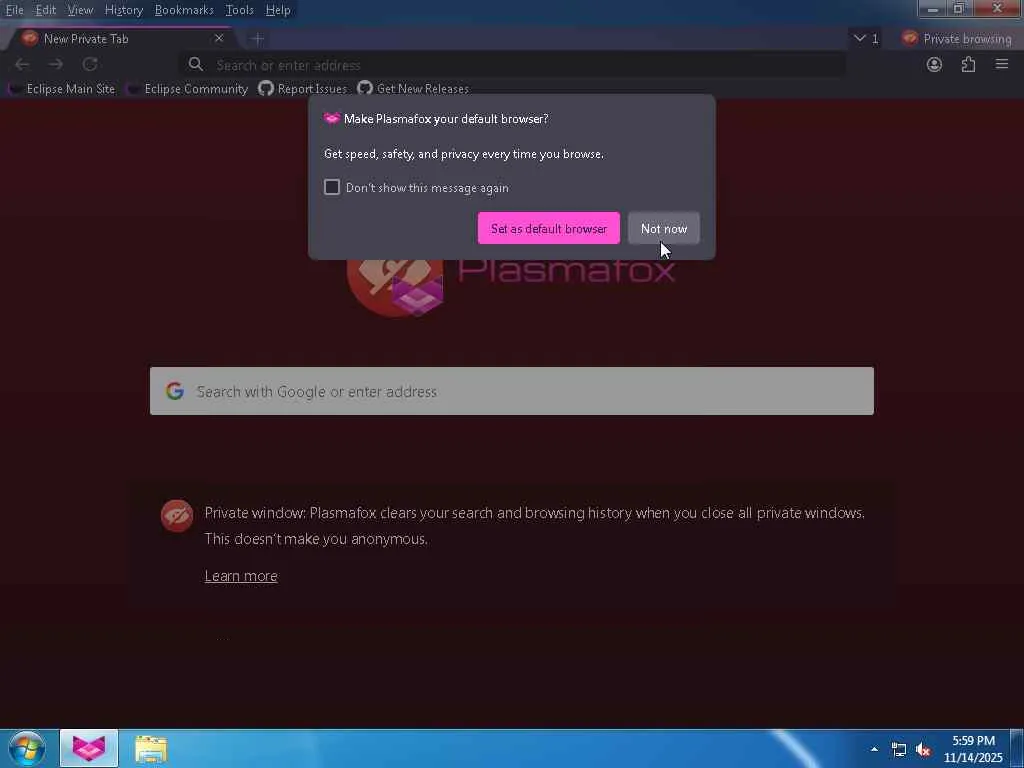
Task: Open File Explorer from the taskbar
Action: 151,749
